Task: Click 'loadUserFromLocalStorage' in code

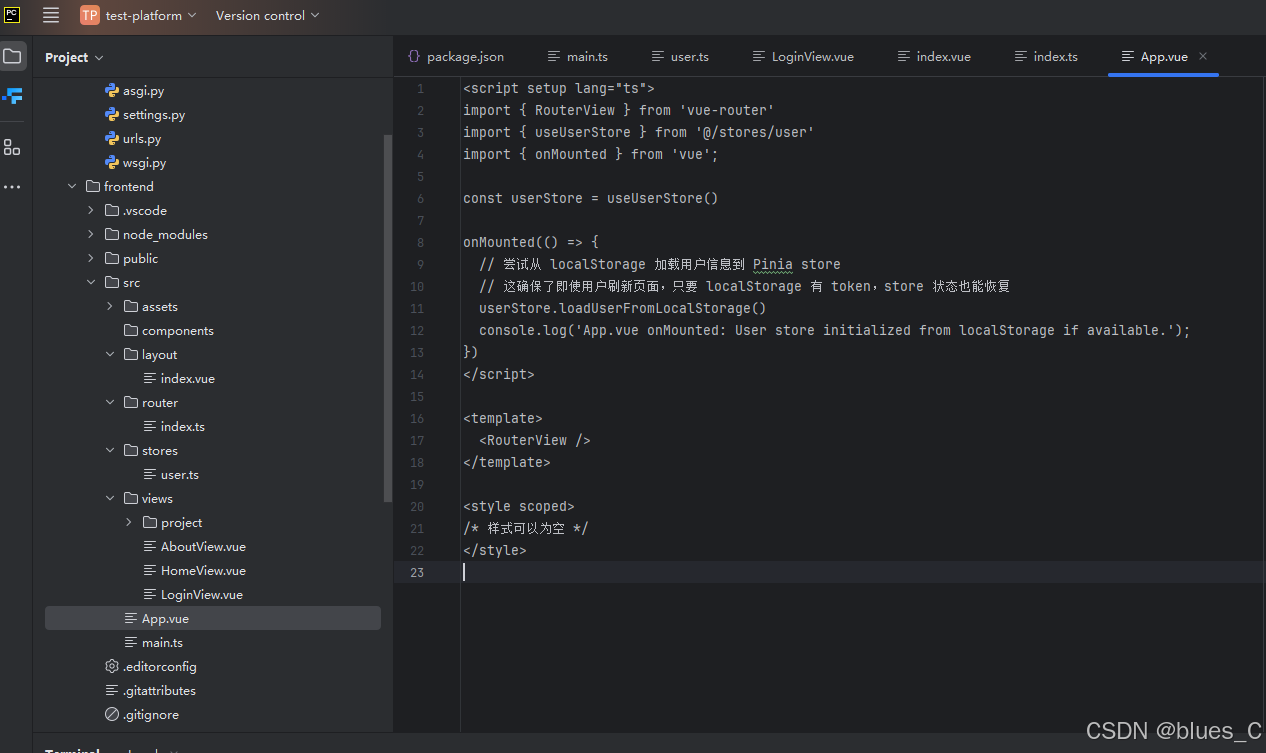Action: click(654, 308)
